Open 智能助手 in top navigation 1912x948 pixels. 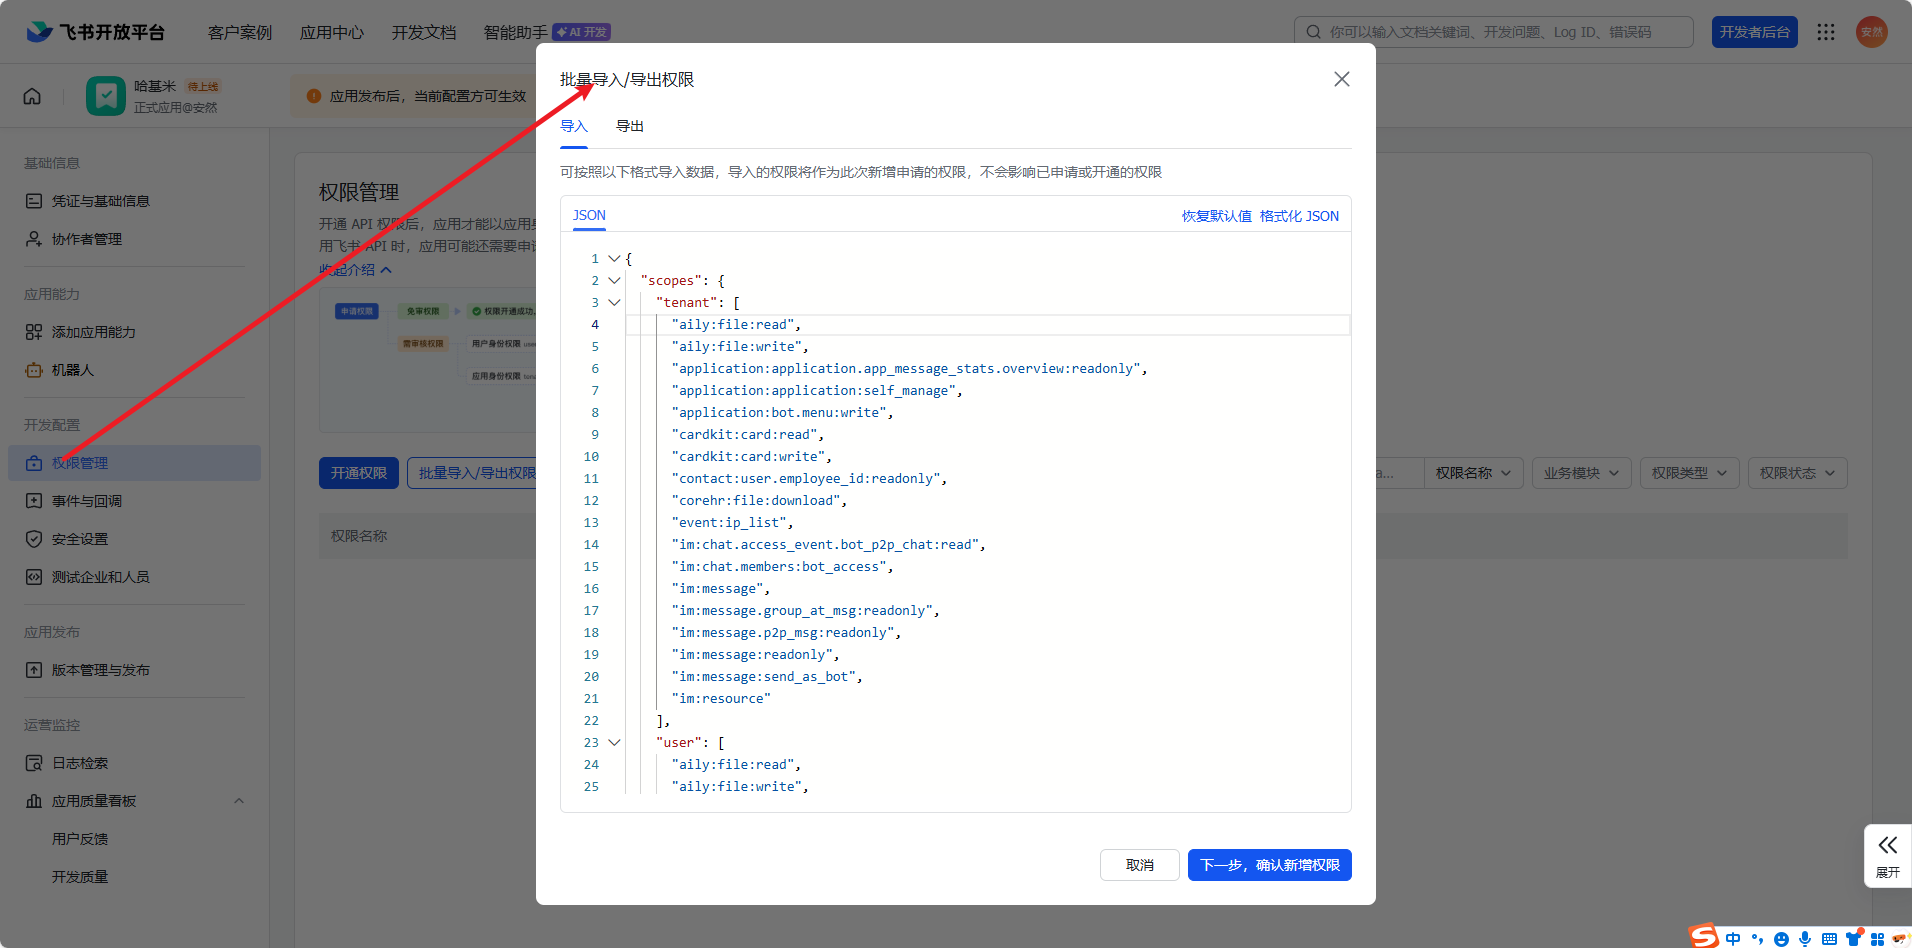point(516,32)
